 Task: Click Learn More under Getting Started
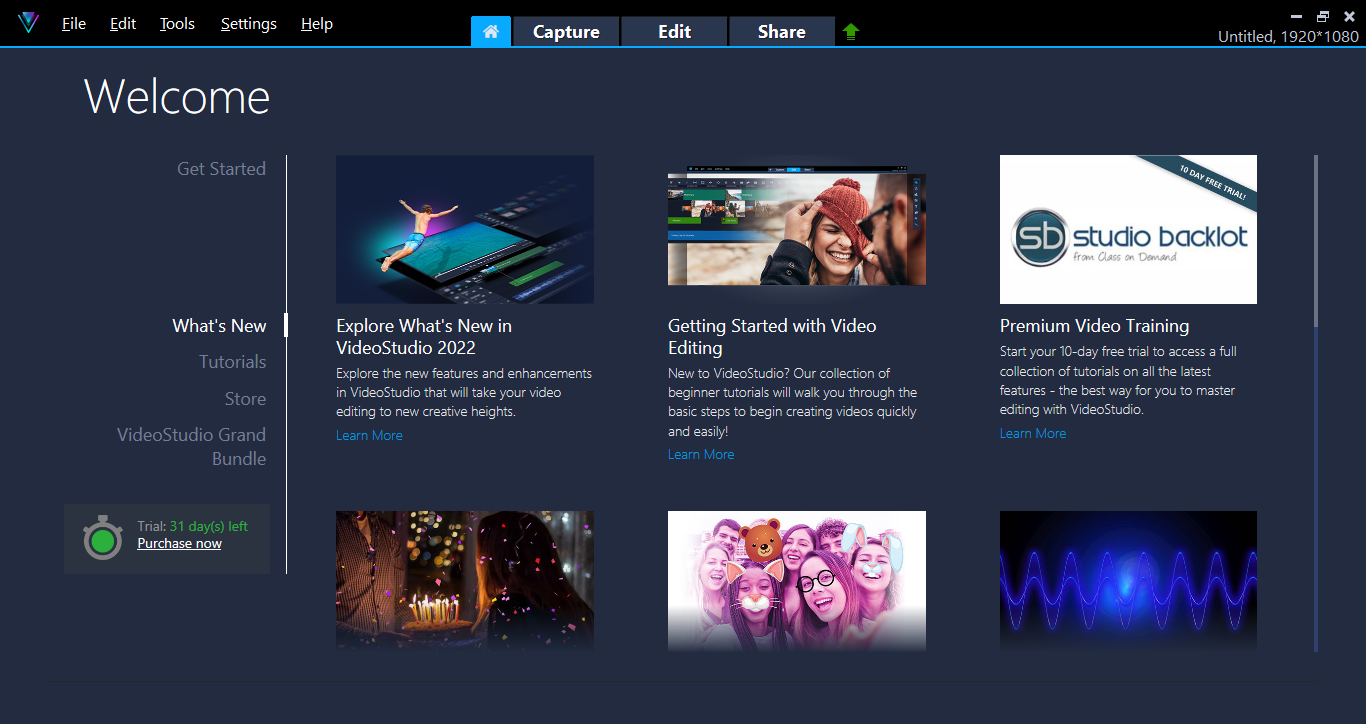701,454
